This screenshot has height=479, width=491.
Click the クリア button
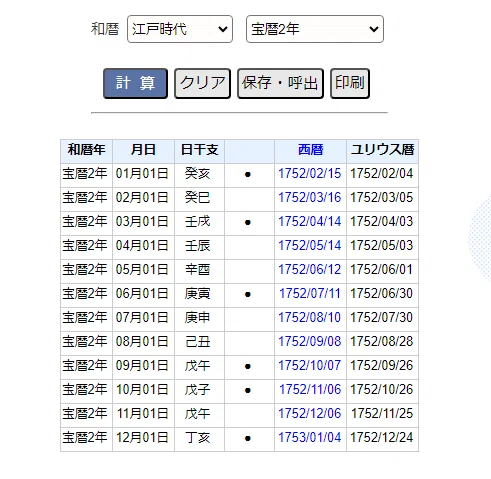point(202,83)
